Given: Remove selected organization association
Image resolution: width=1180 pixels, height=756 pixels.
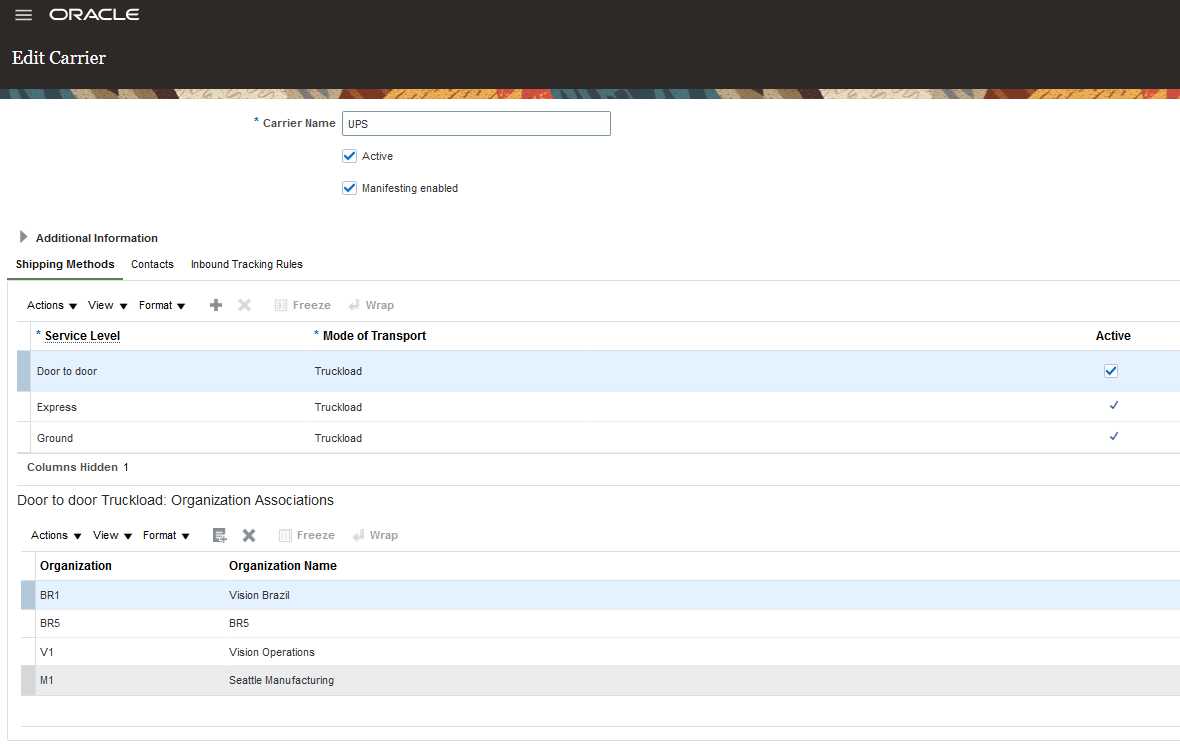Looking at the screenshot, I should point(249,535).
